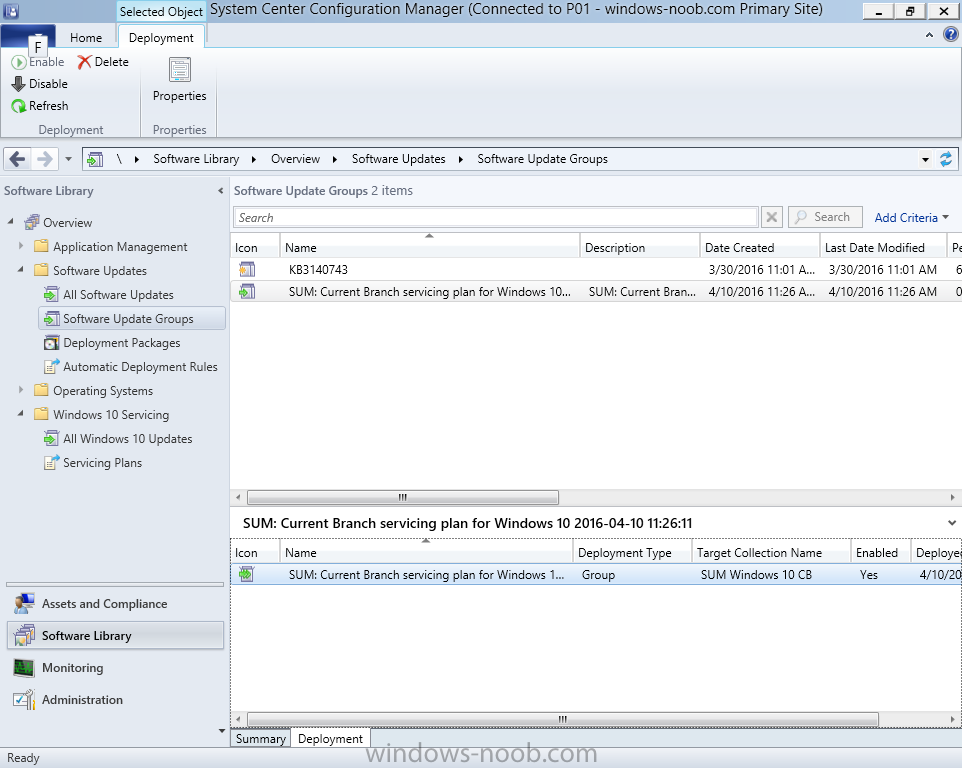Go forward with the forward arrow

tap(44, 159)
